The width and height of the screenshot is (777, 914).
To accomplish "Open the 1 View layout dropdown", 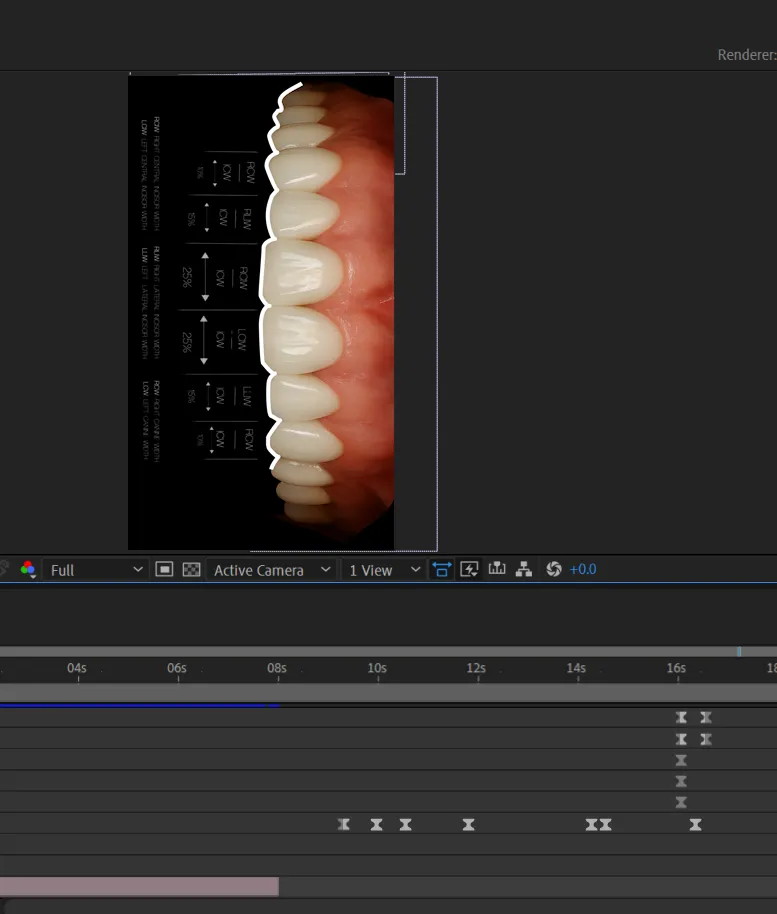I will point(384,569).
